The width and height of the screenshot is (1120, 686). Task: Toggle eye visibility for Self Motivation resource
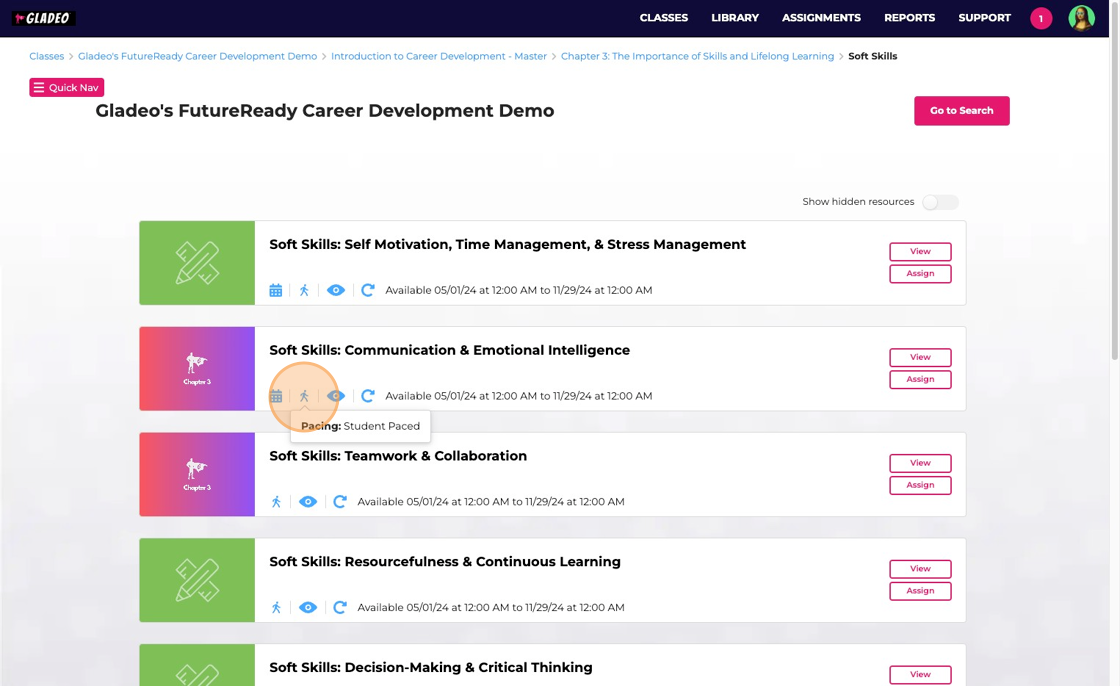(x=336, y=290)
